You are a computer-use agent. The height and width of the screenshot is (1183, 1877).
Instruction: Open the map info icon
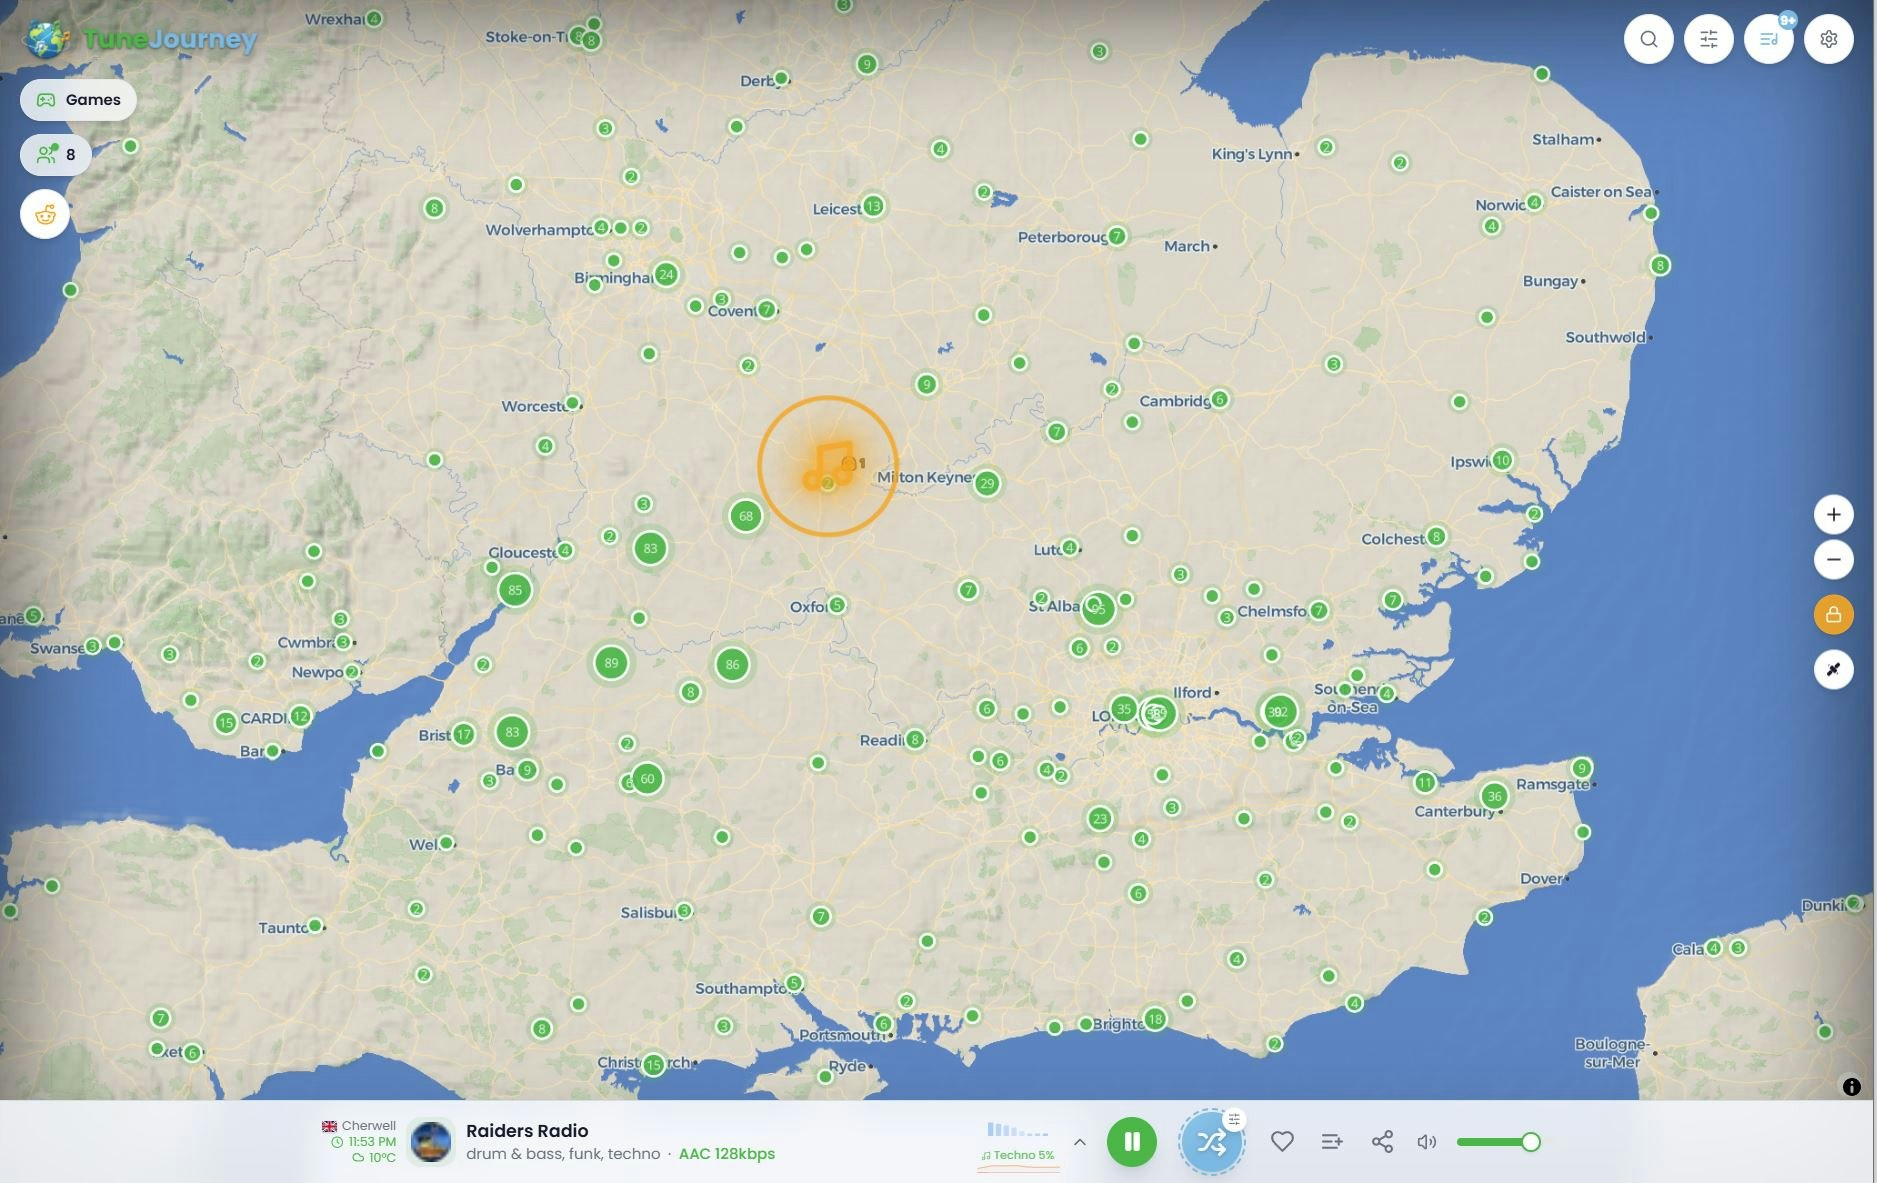pos(1851,1086)
